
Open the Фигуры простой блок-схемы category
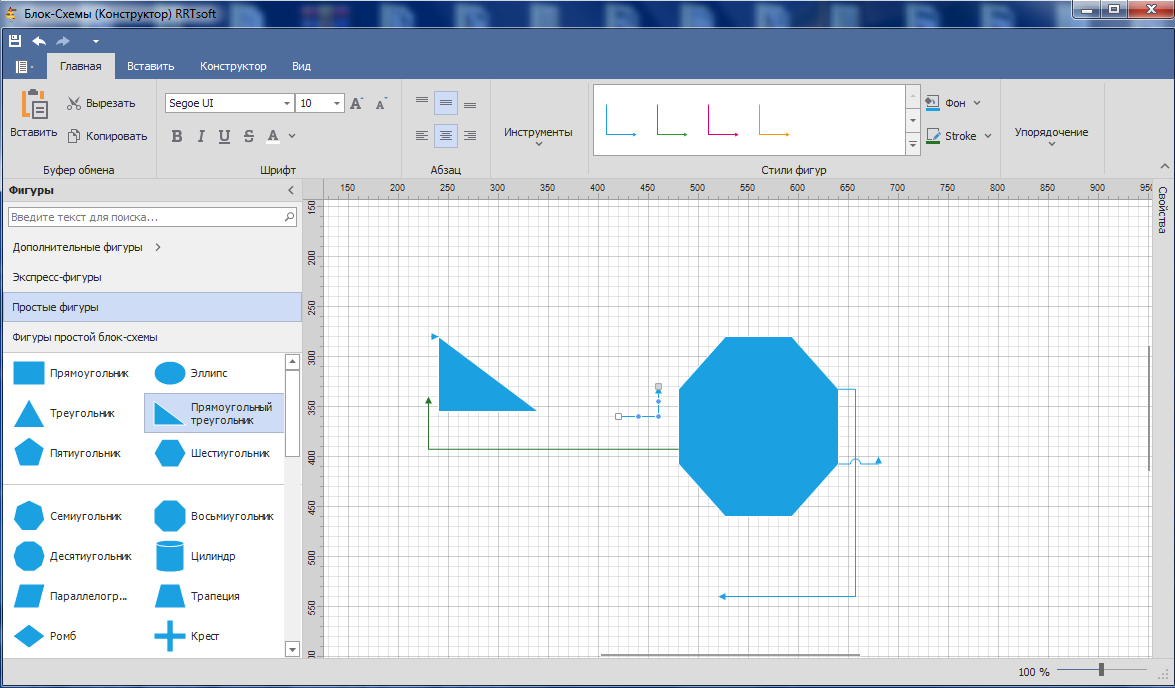85,337
